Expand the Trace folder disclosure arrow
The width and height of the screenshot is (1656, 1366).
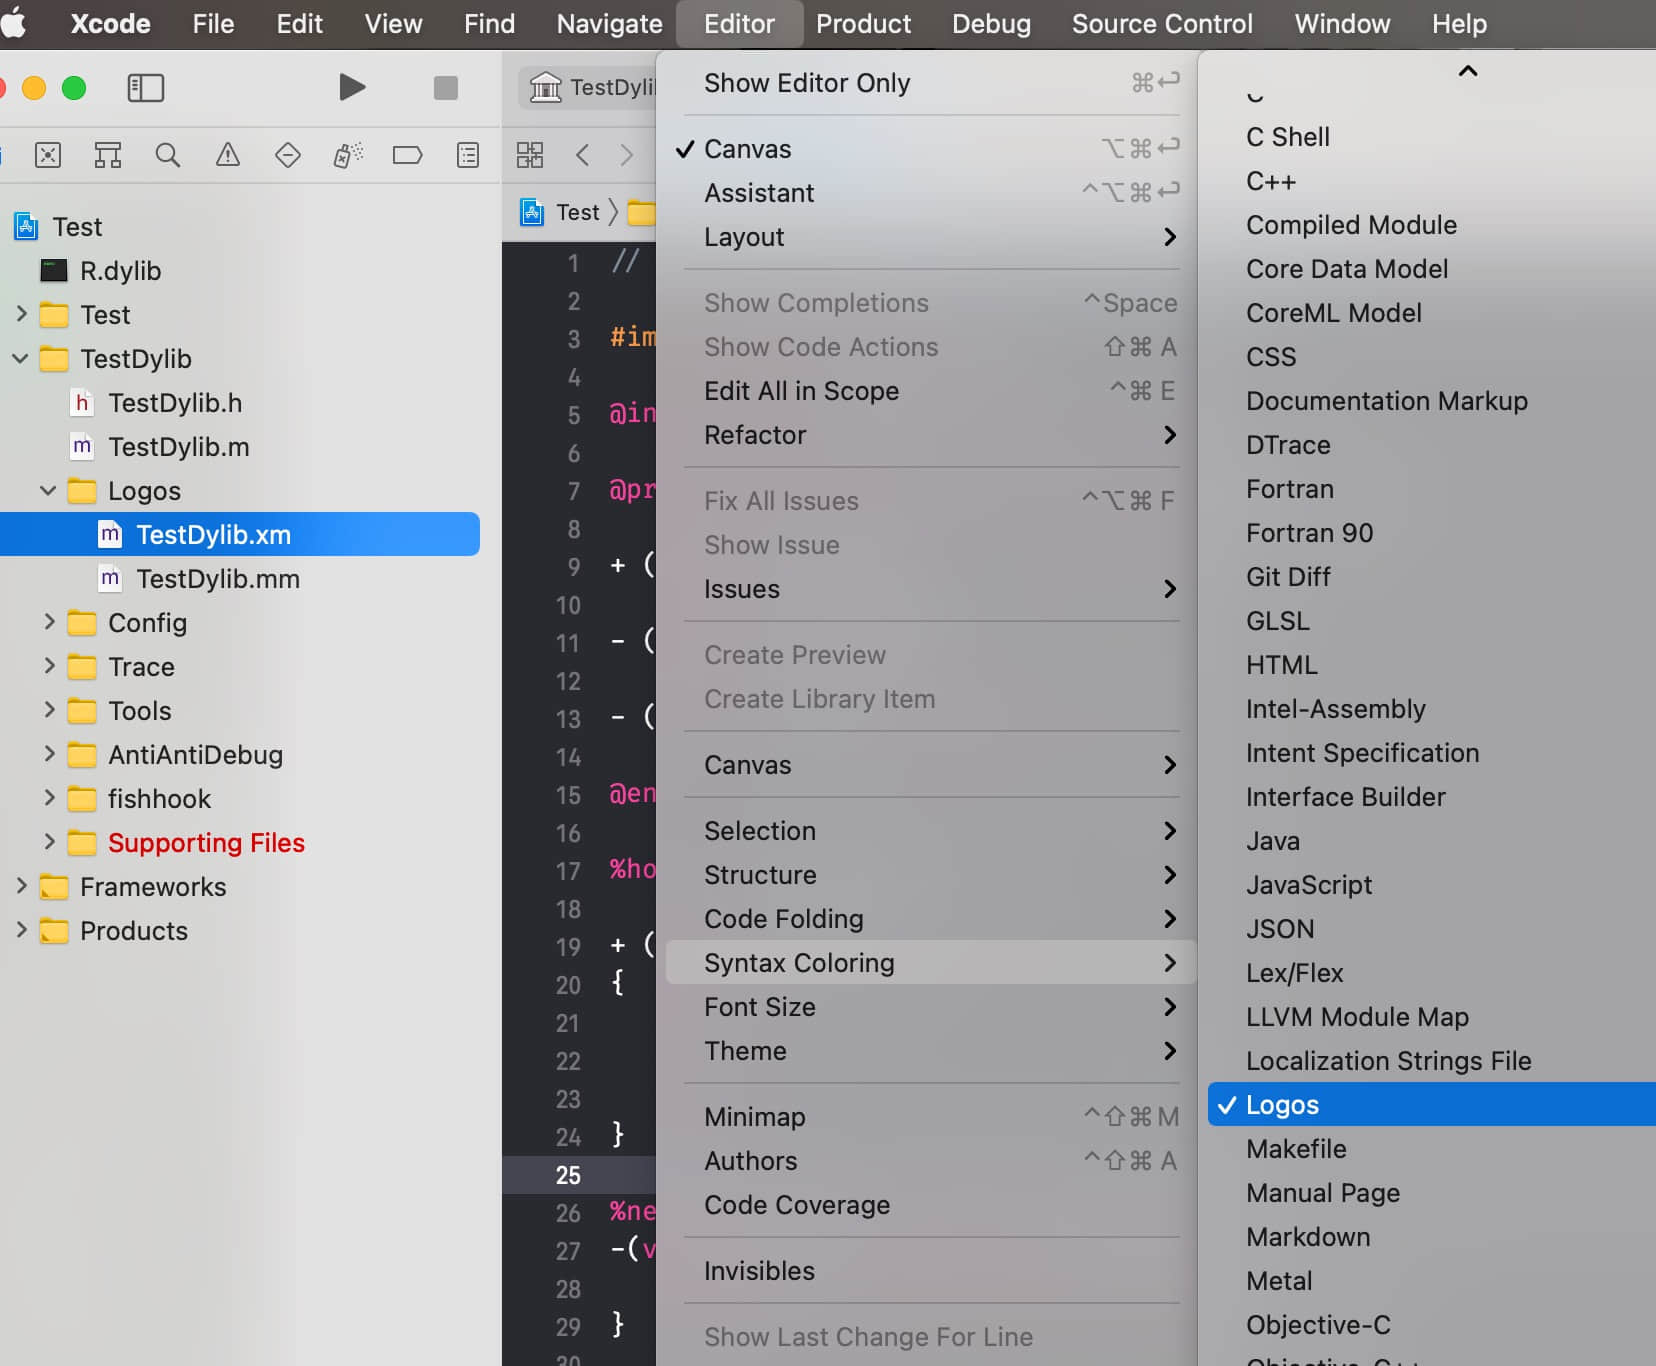click(49, 666)
